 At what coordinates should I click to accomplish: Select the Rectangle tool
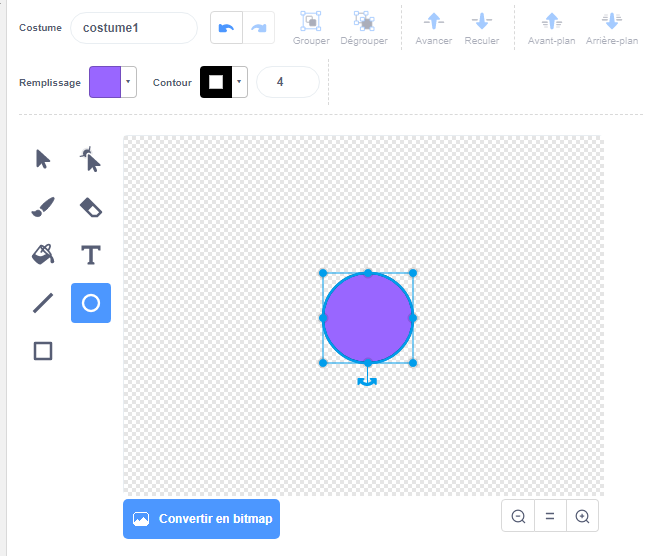[43, 351]
